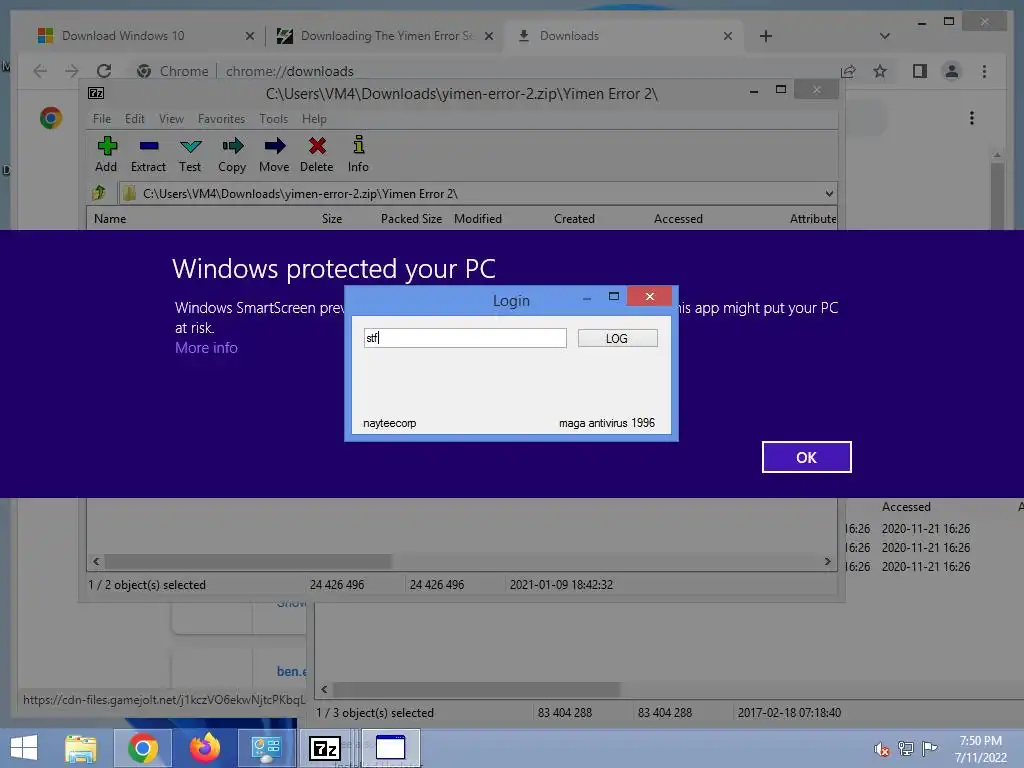Toggle Chrome side panel icon
This screenshot has width=1024, height=768.
tap(920, 71)
